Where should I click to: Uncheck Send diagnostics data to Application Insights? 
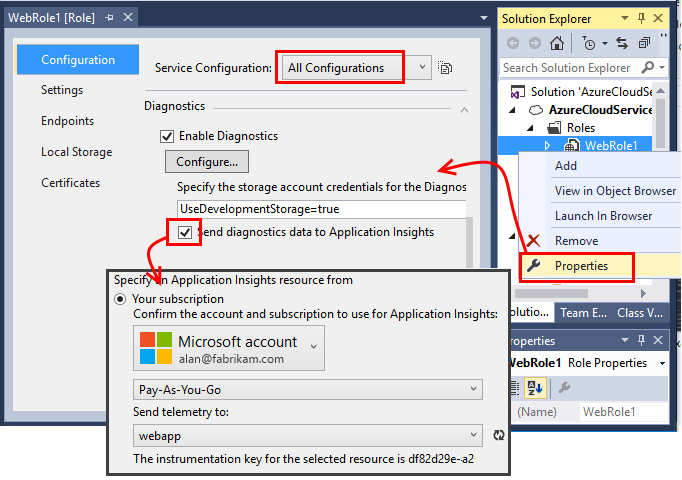click(185, 232)
